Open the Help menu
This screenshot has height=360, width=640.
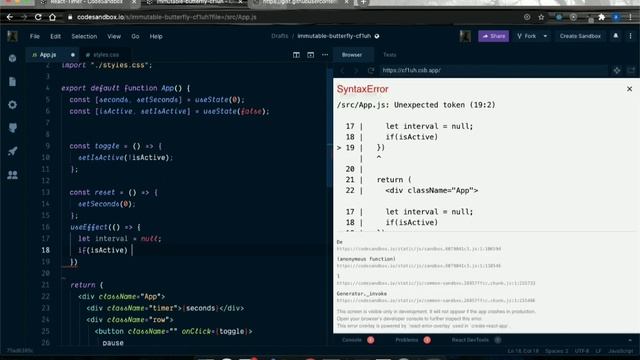156,36
